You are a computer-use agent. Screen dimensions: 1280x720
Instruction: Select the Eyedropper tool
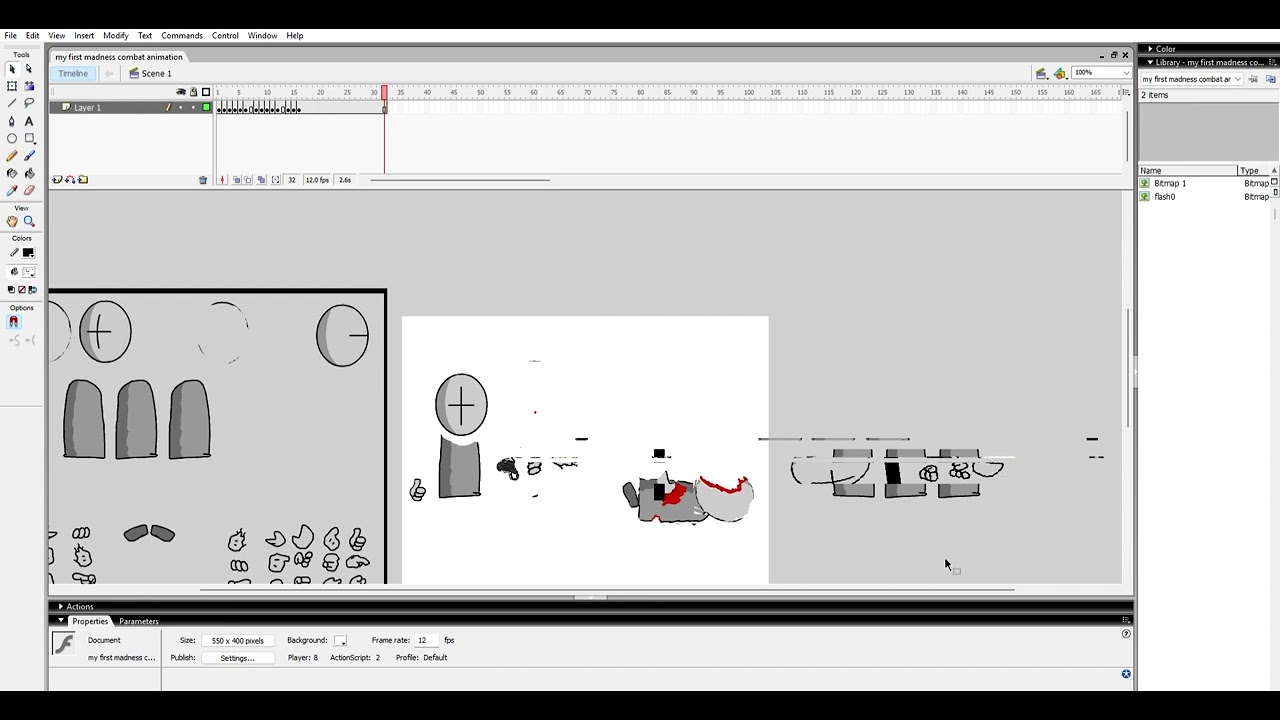pos(12,190)
